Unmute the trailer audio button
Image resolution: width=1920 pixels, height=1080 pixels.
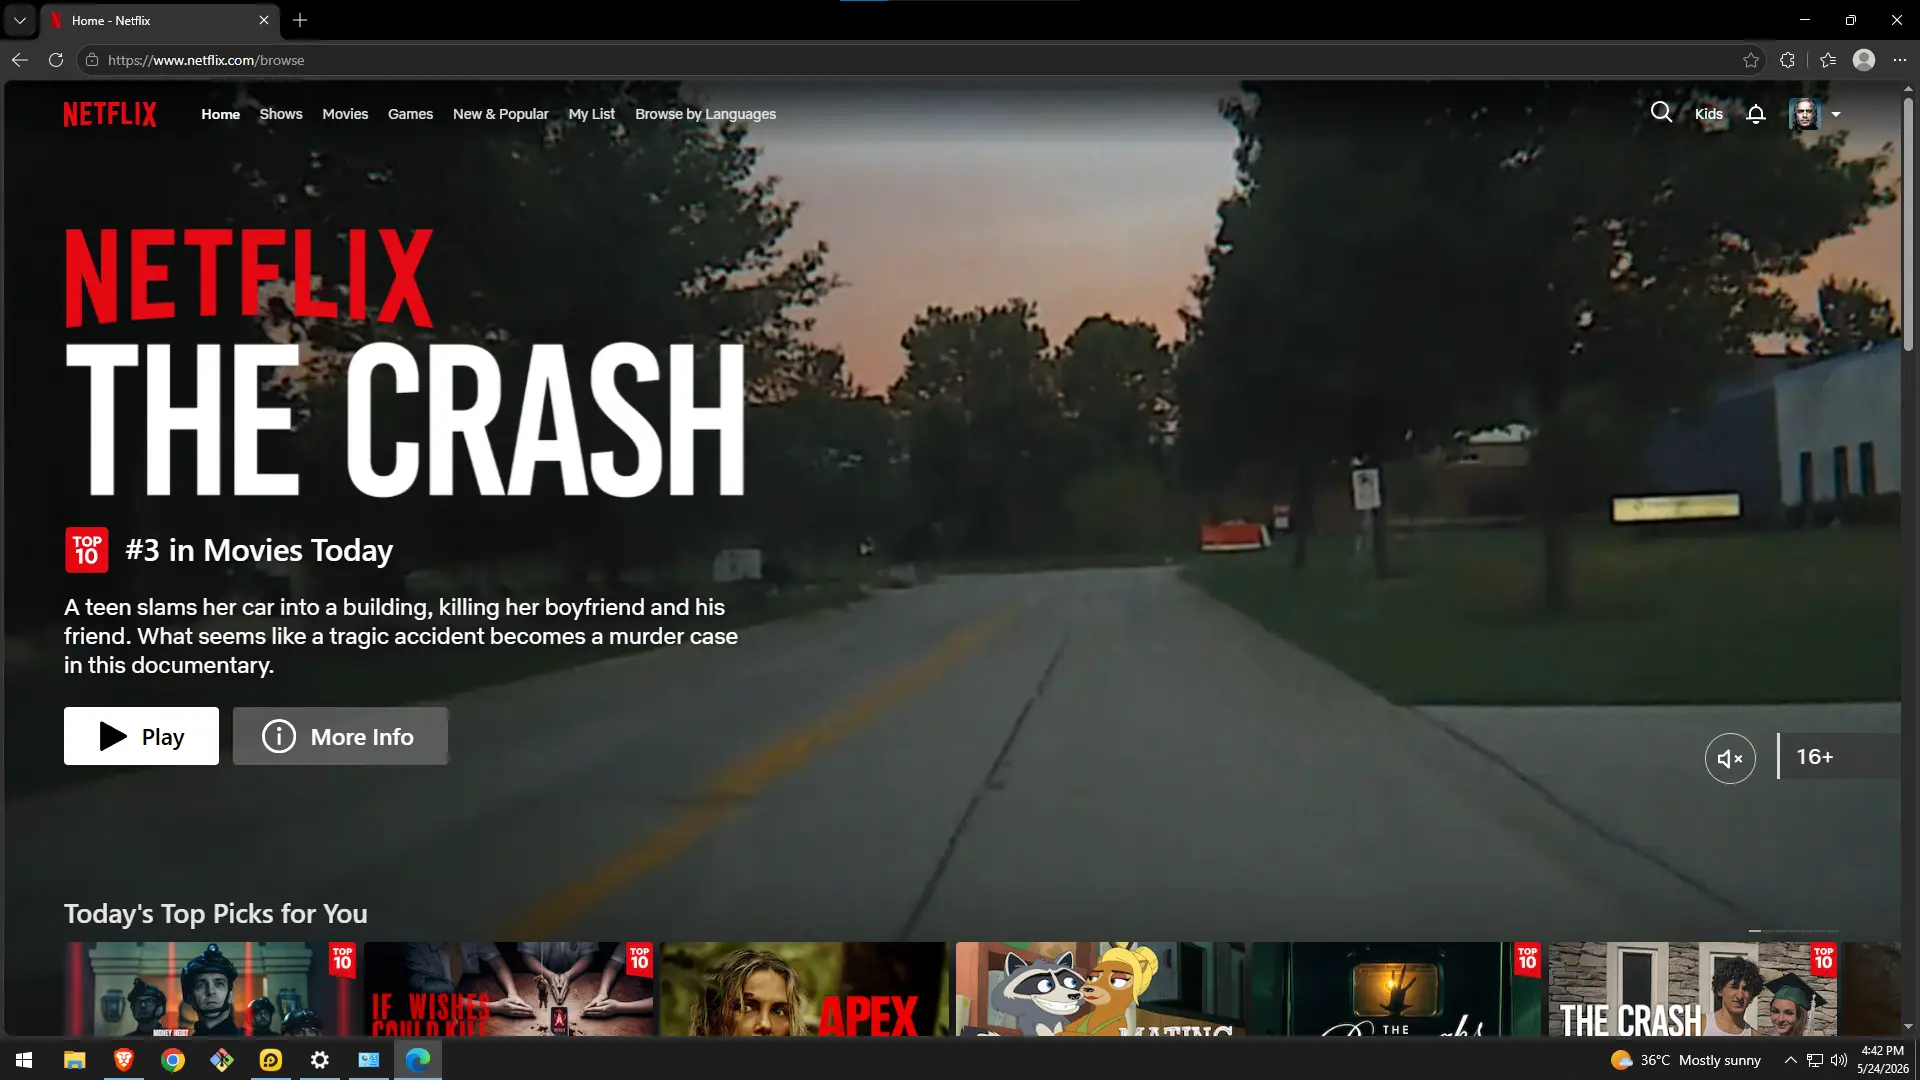tap(1730, 758)
